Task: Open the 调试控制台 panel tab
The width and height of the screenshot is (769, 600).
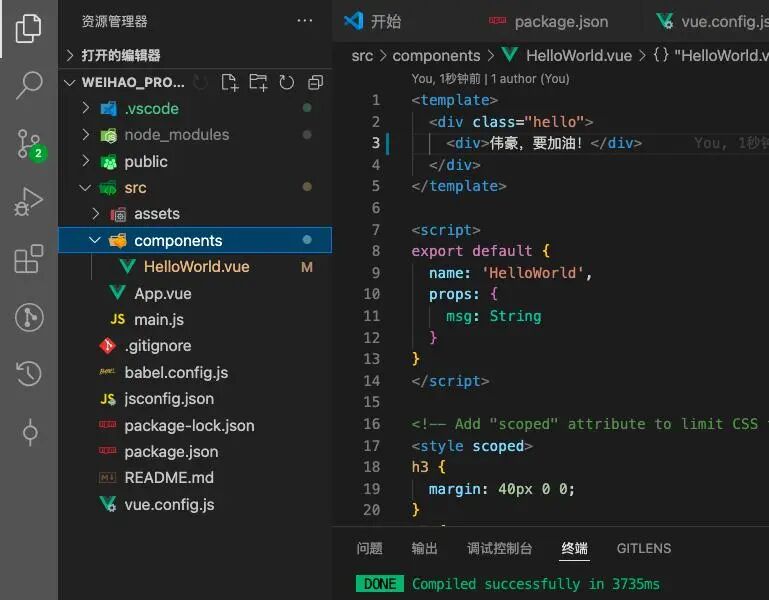Action: click(499, 548)
